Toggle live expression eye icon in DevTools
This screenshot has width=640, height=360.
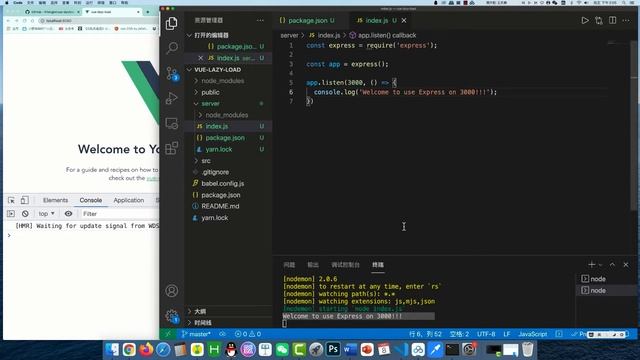(x=68, y=213)
